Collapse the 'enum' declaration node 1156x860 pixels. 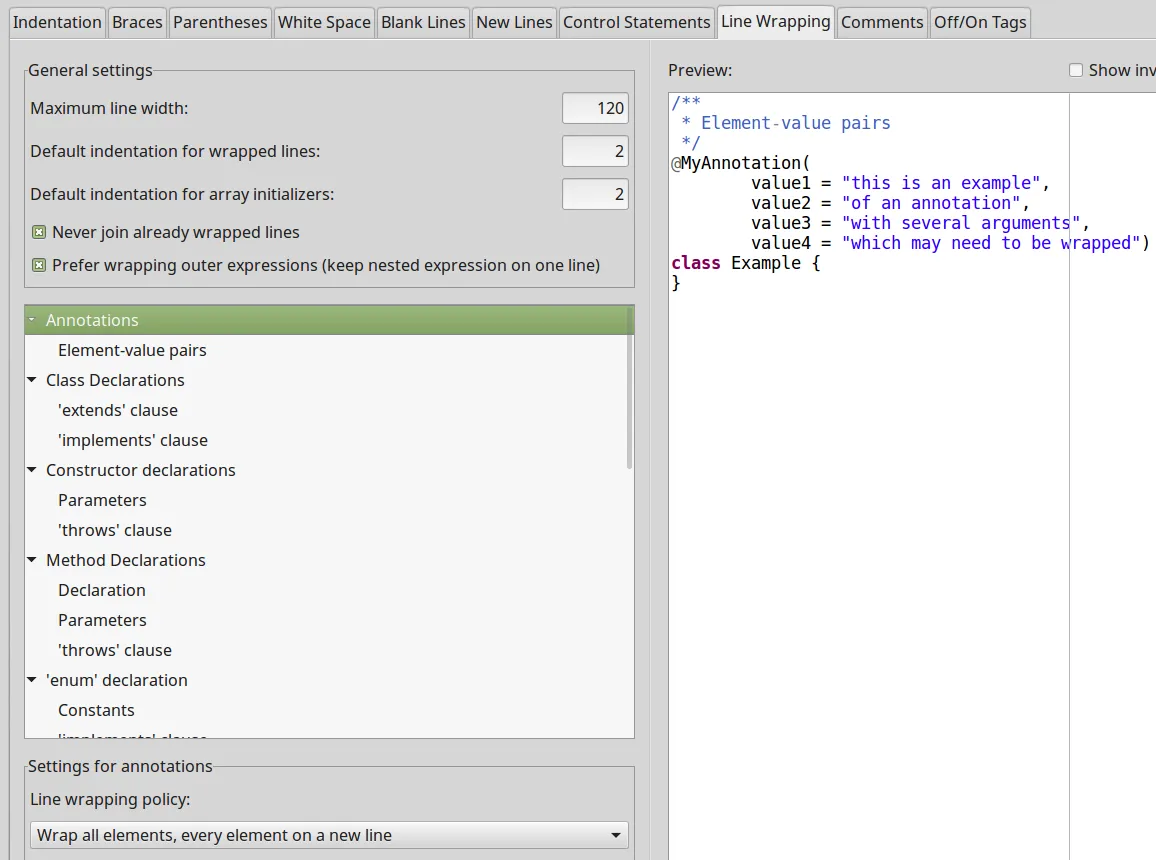click(x=33, y=680)
